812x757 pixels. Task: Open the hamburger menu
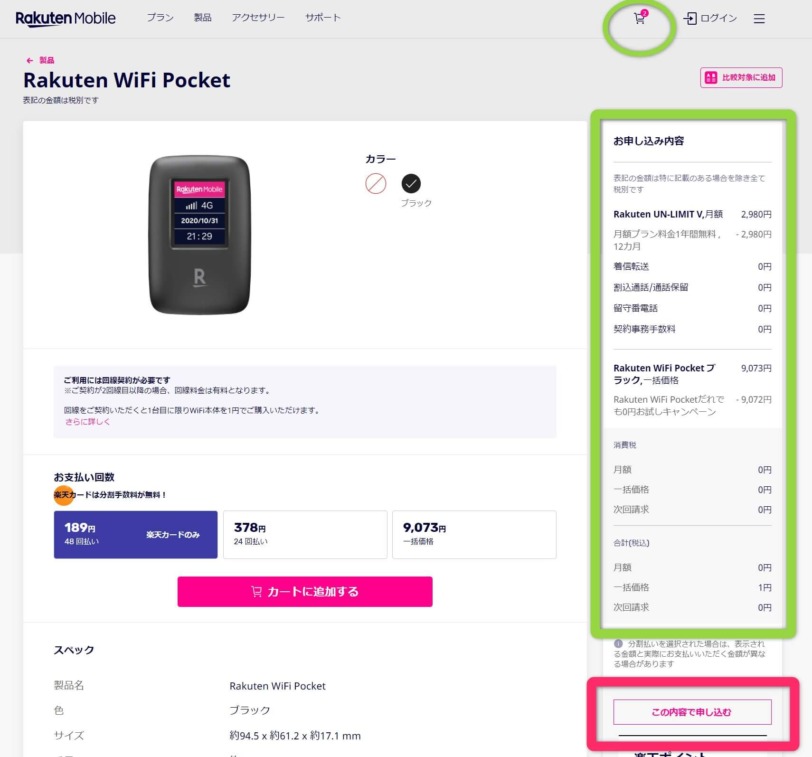[759, 19]
